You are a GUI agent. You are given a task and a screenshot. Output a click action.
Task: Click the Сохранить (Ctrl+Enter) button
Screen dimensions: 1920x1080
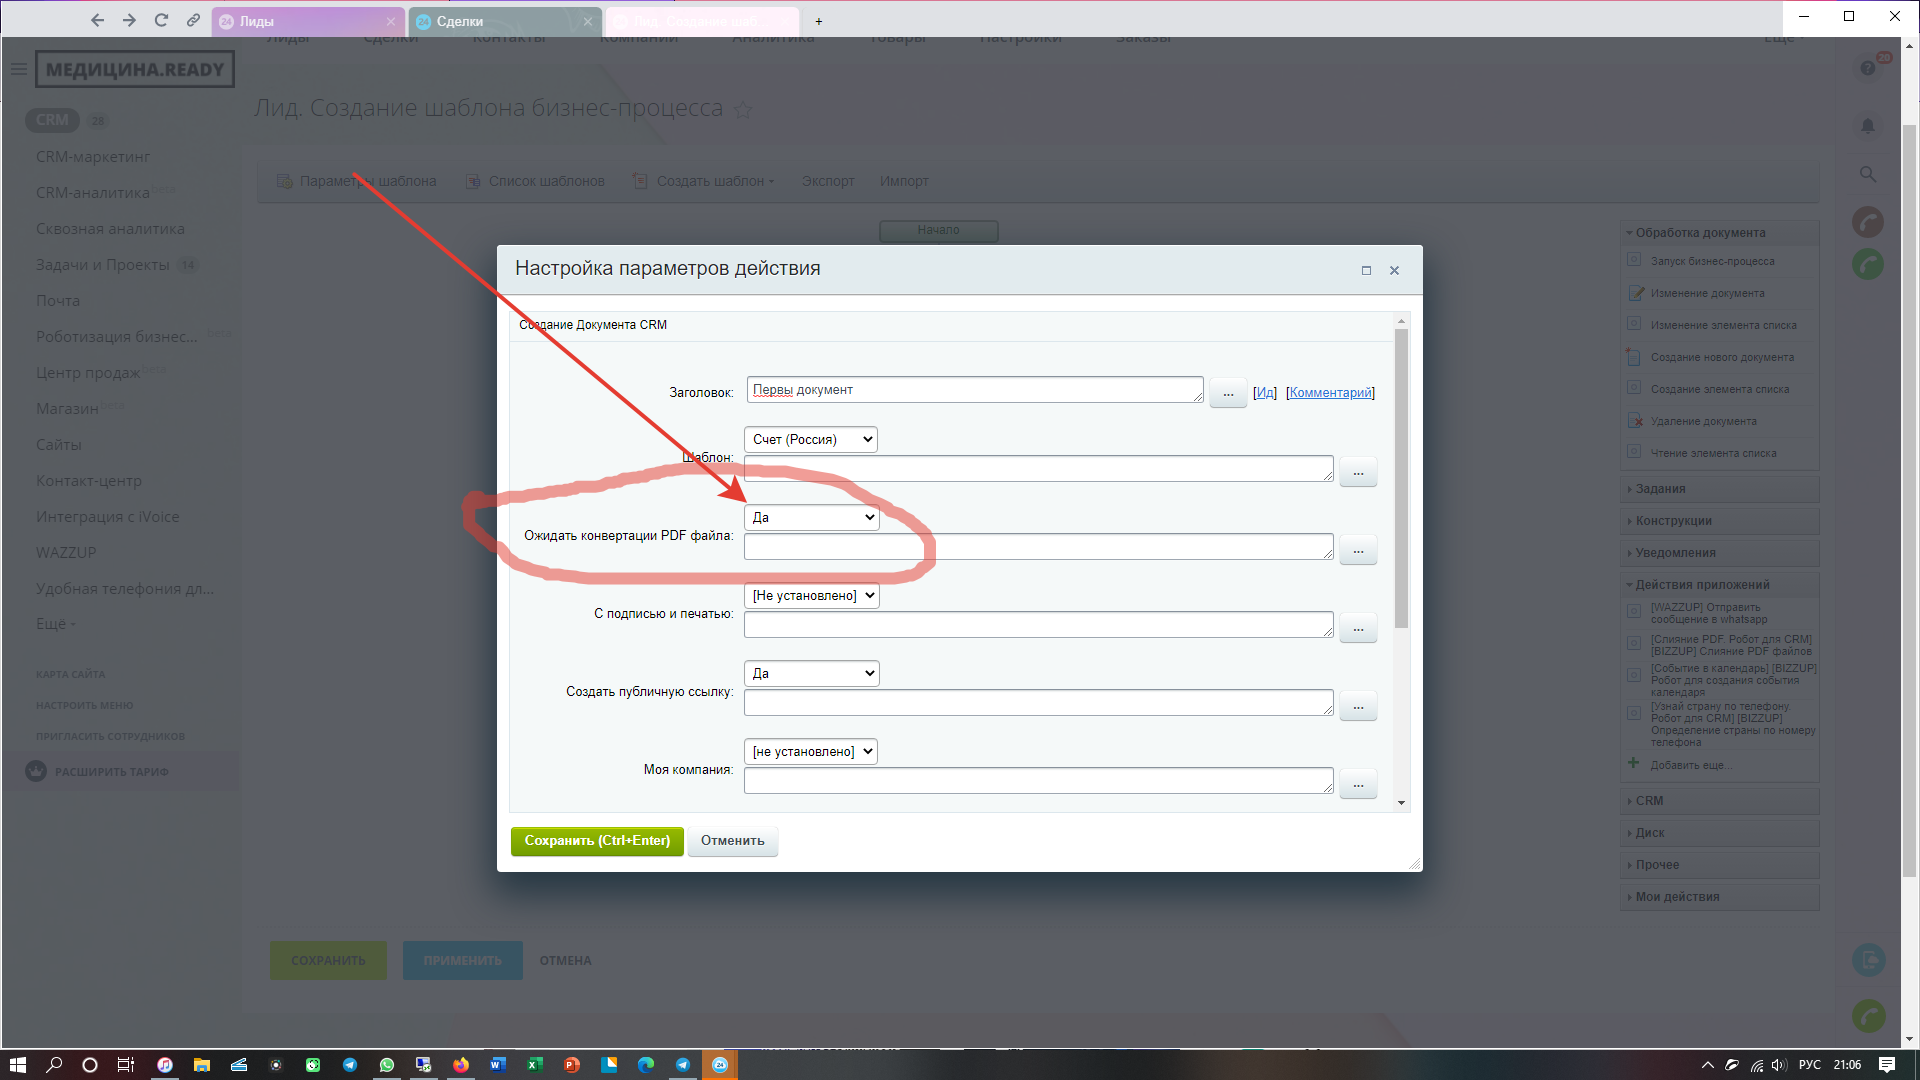pos(597,841)
